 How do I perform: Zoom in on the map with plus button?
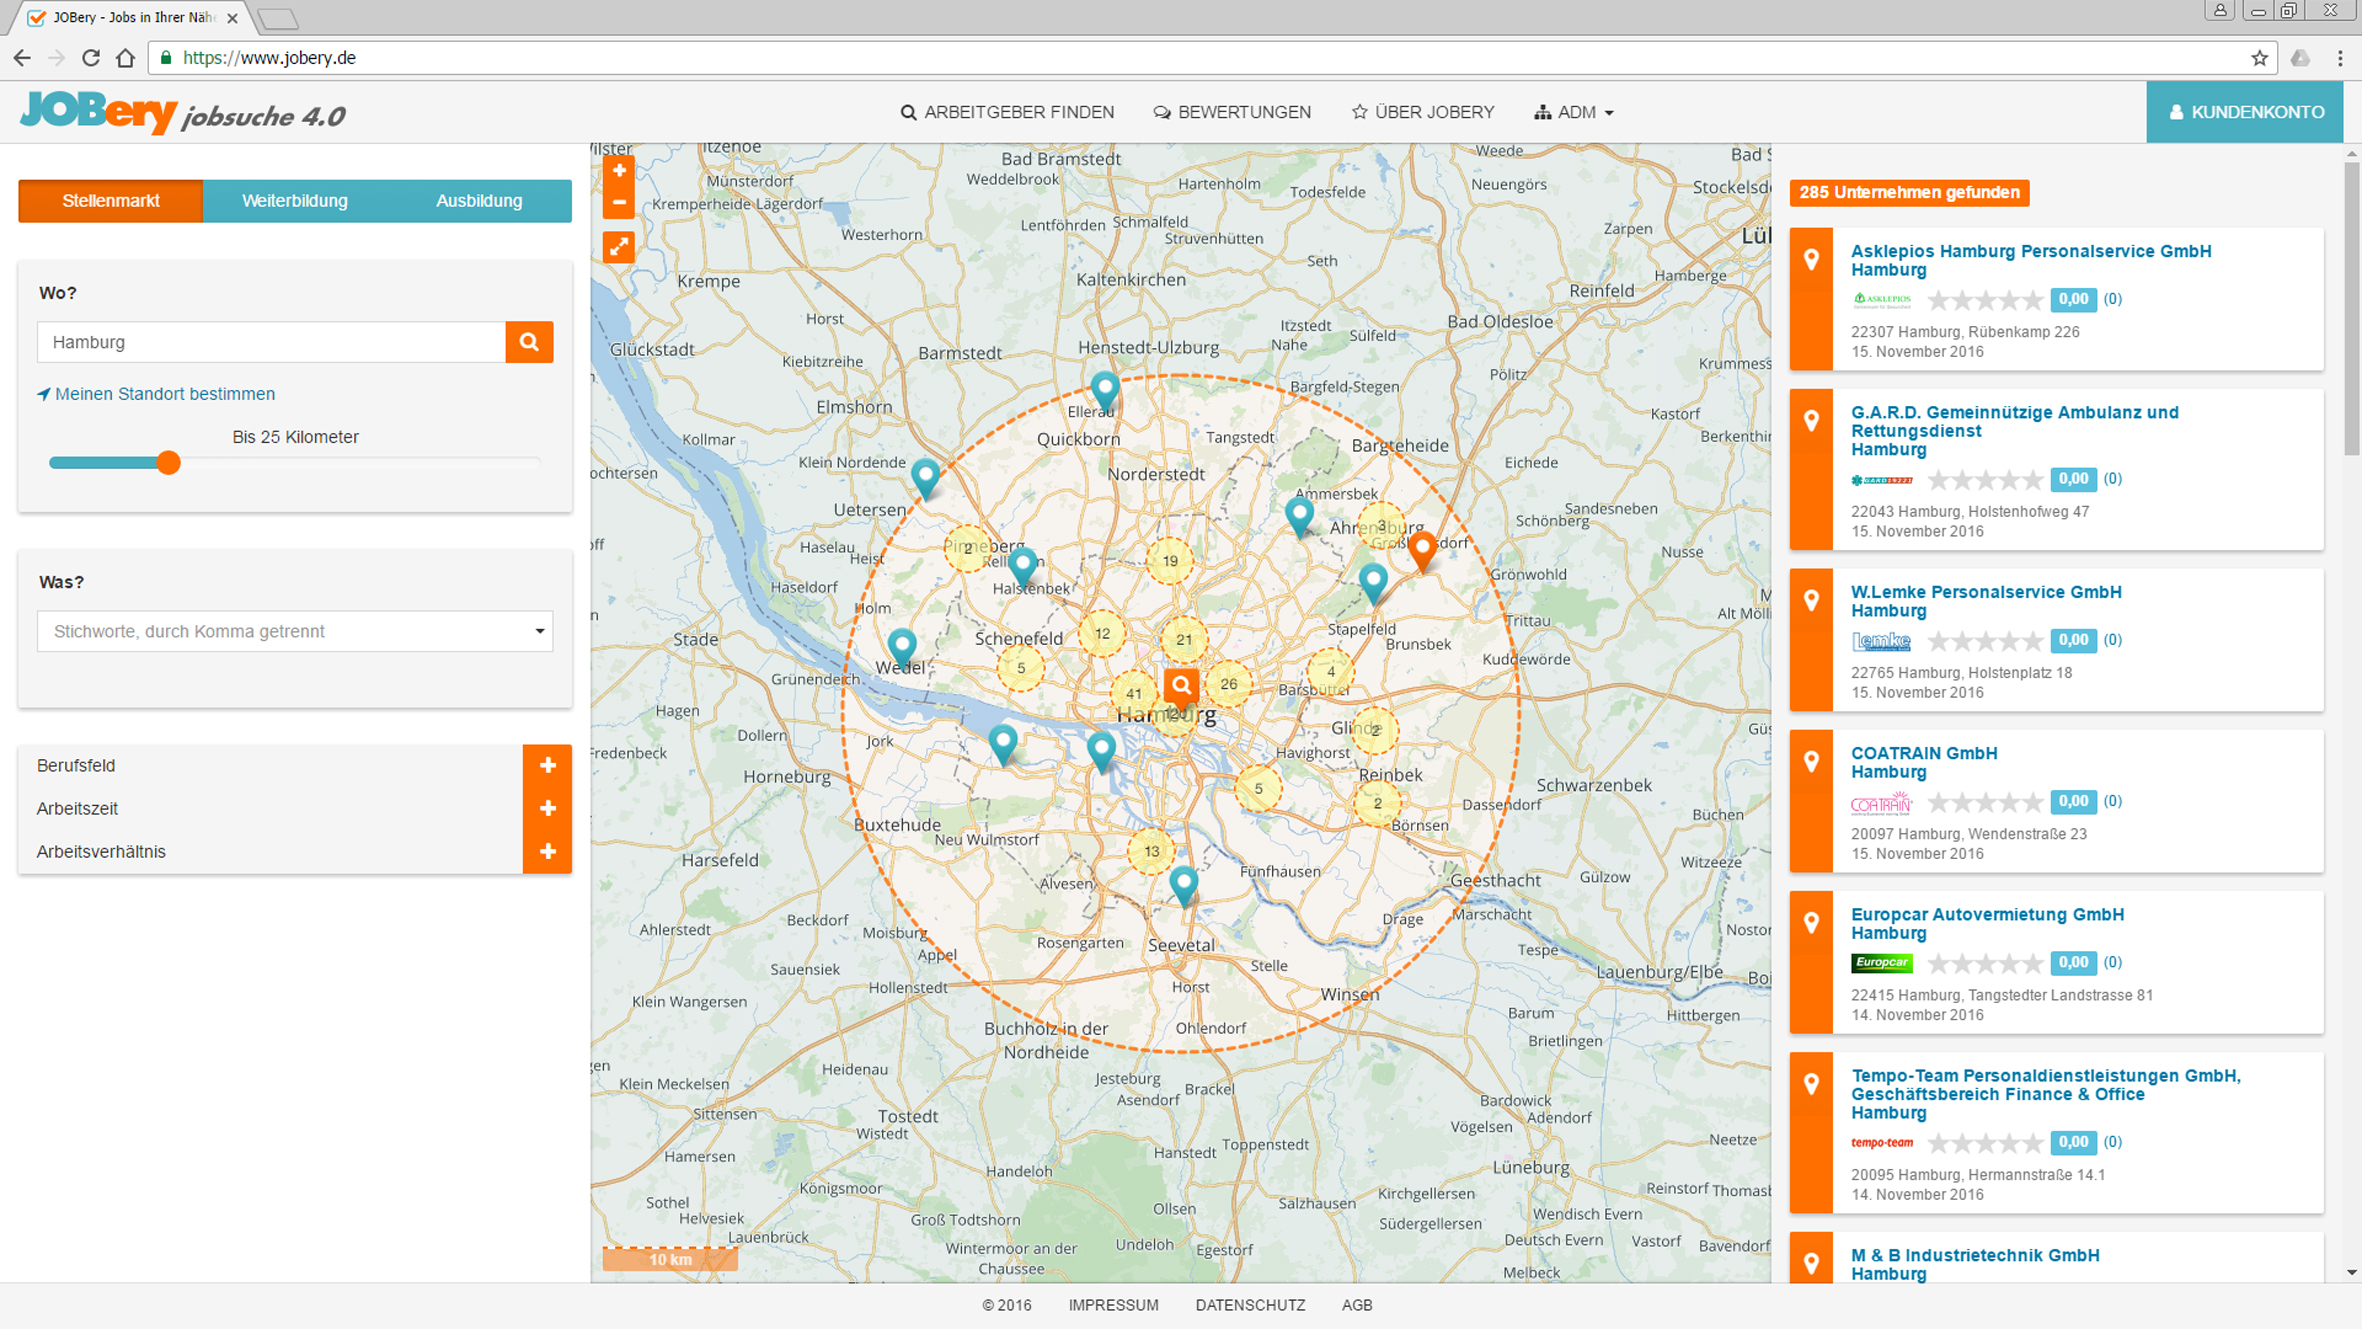click(619, 171)
